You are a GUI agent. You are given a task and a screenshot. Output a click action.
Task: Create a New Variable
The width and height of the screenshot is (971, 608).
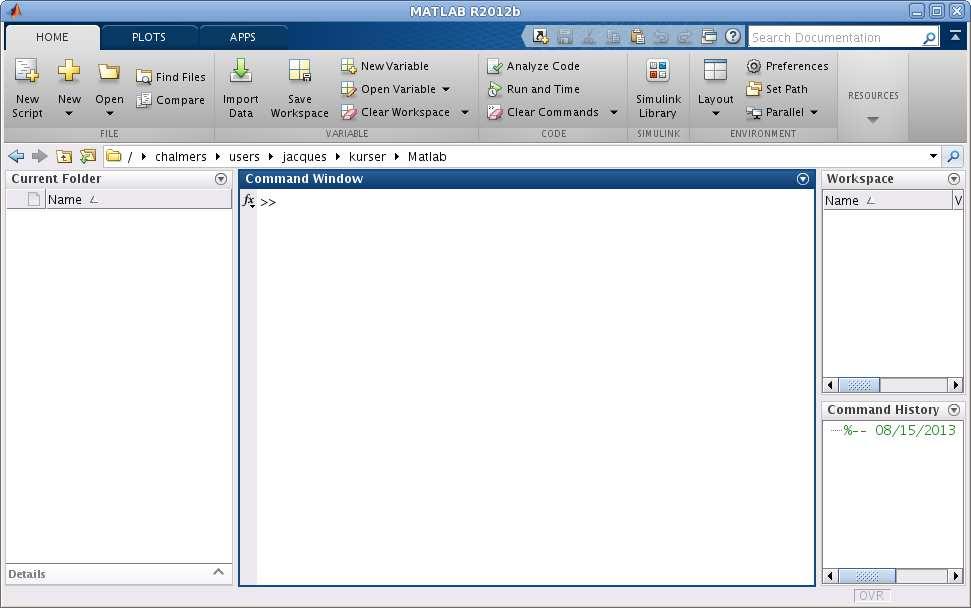tap(385, 66)
